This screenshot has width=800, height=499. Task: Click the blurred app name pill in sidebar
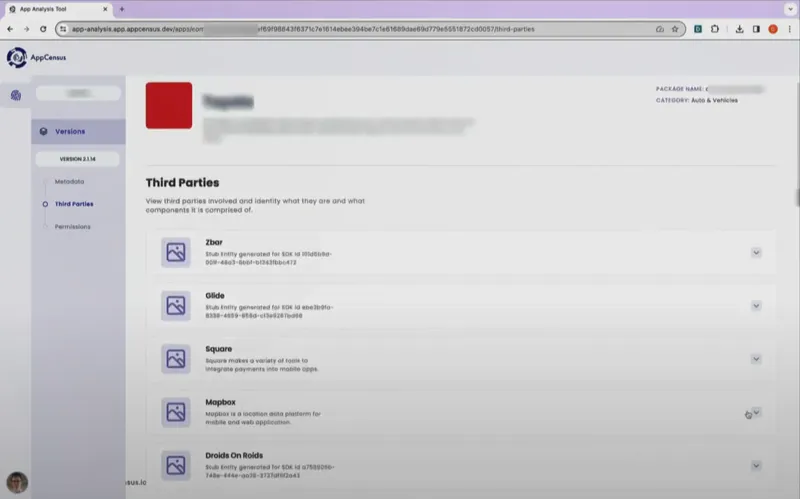(79, 93)
